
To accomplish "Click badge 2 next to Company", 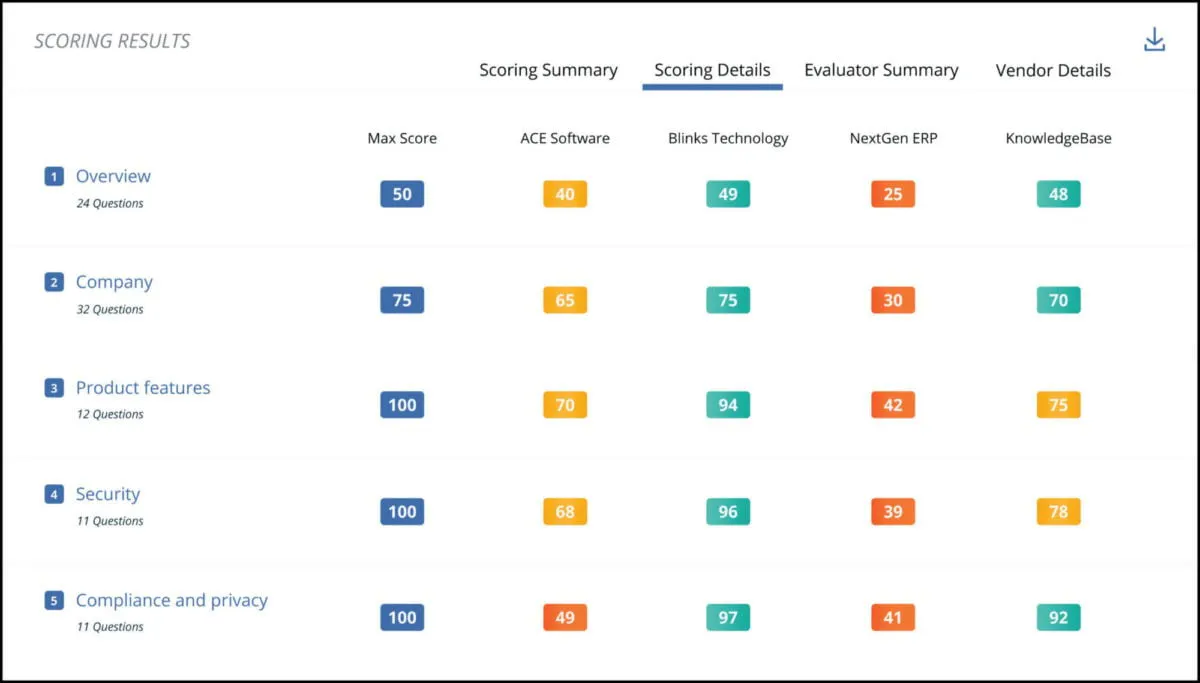I will pyautogui.click(x=53, y=282).
